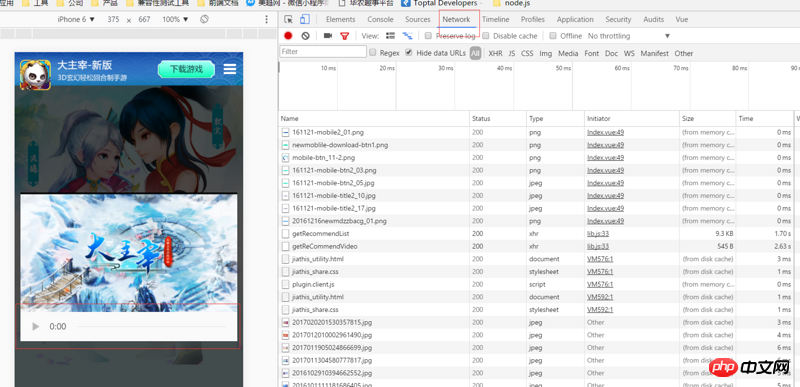Sort by the Type column header
Viewport: 800px width, 387px height.
556,118
